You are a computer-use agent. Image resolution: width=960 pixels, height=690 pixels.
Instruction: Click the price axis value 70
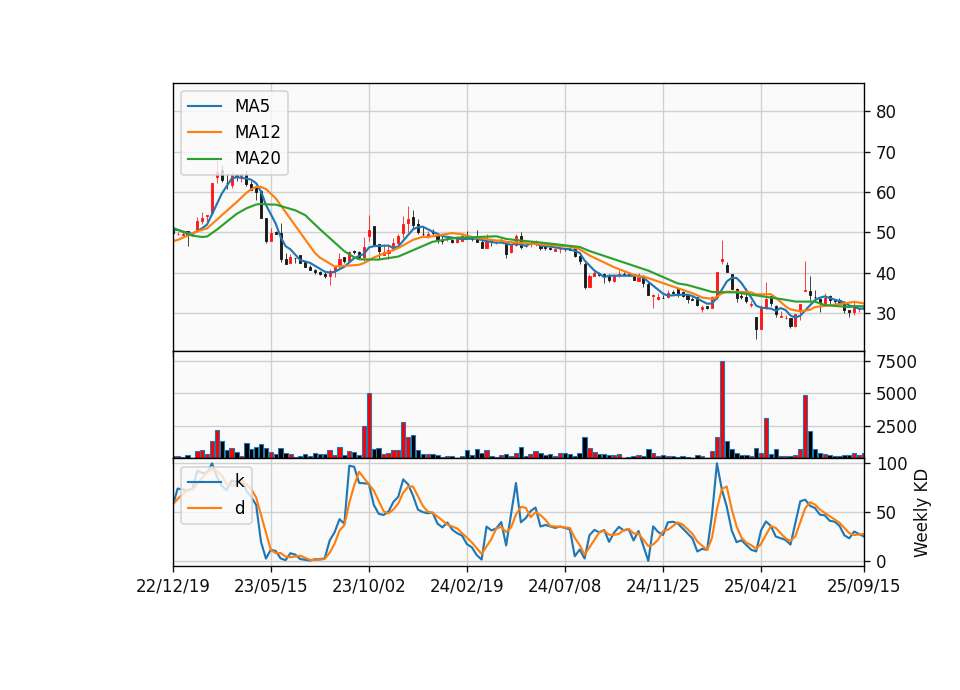coord(885,152)
